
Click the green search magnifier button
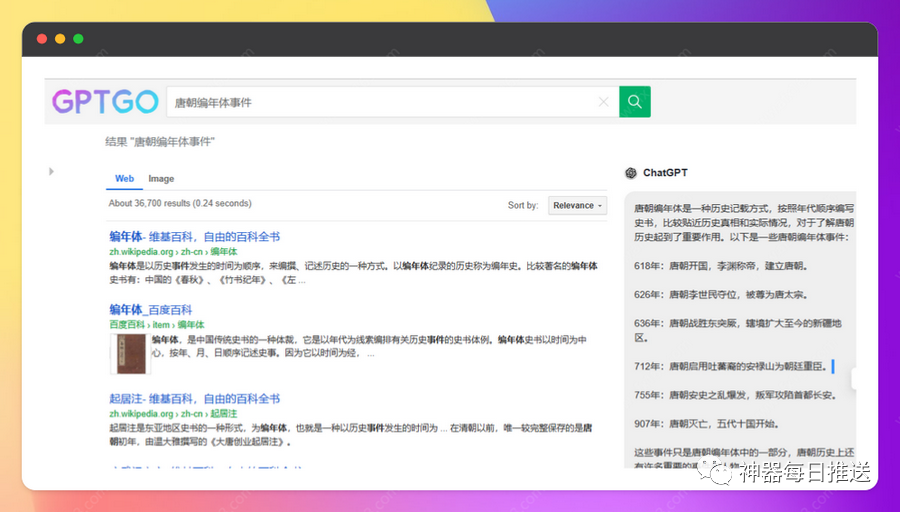634,102
